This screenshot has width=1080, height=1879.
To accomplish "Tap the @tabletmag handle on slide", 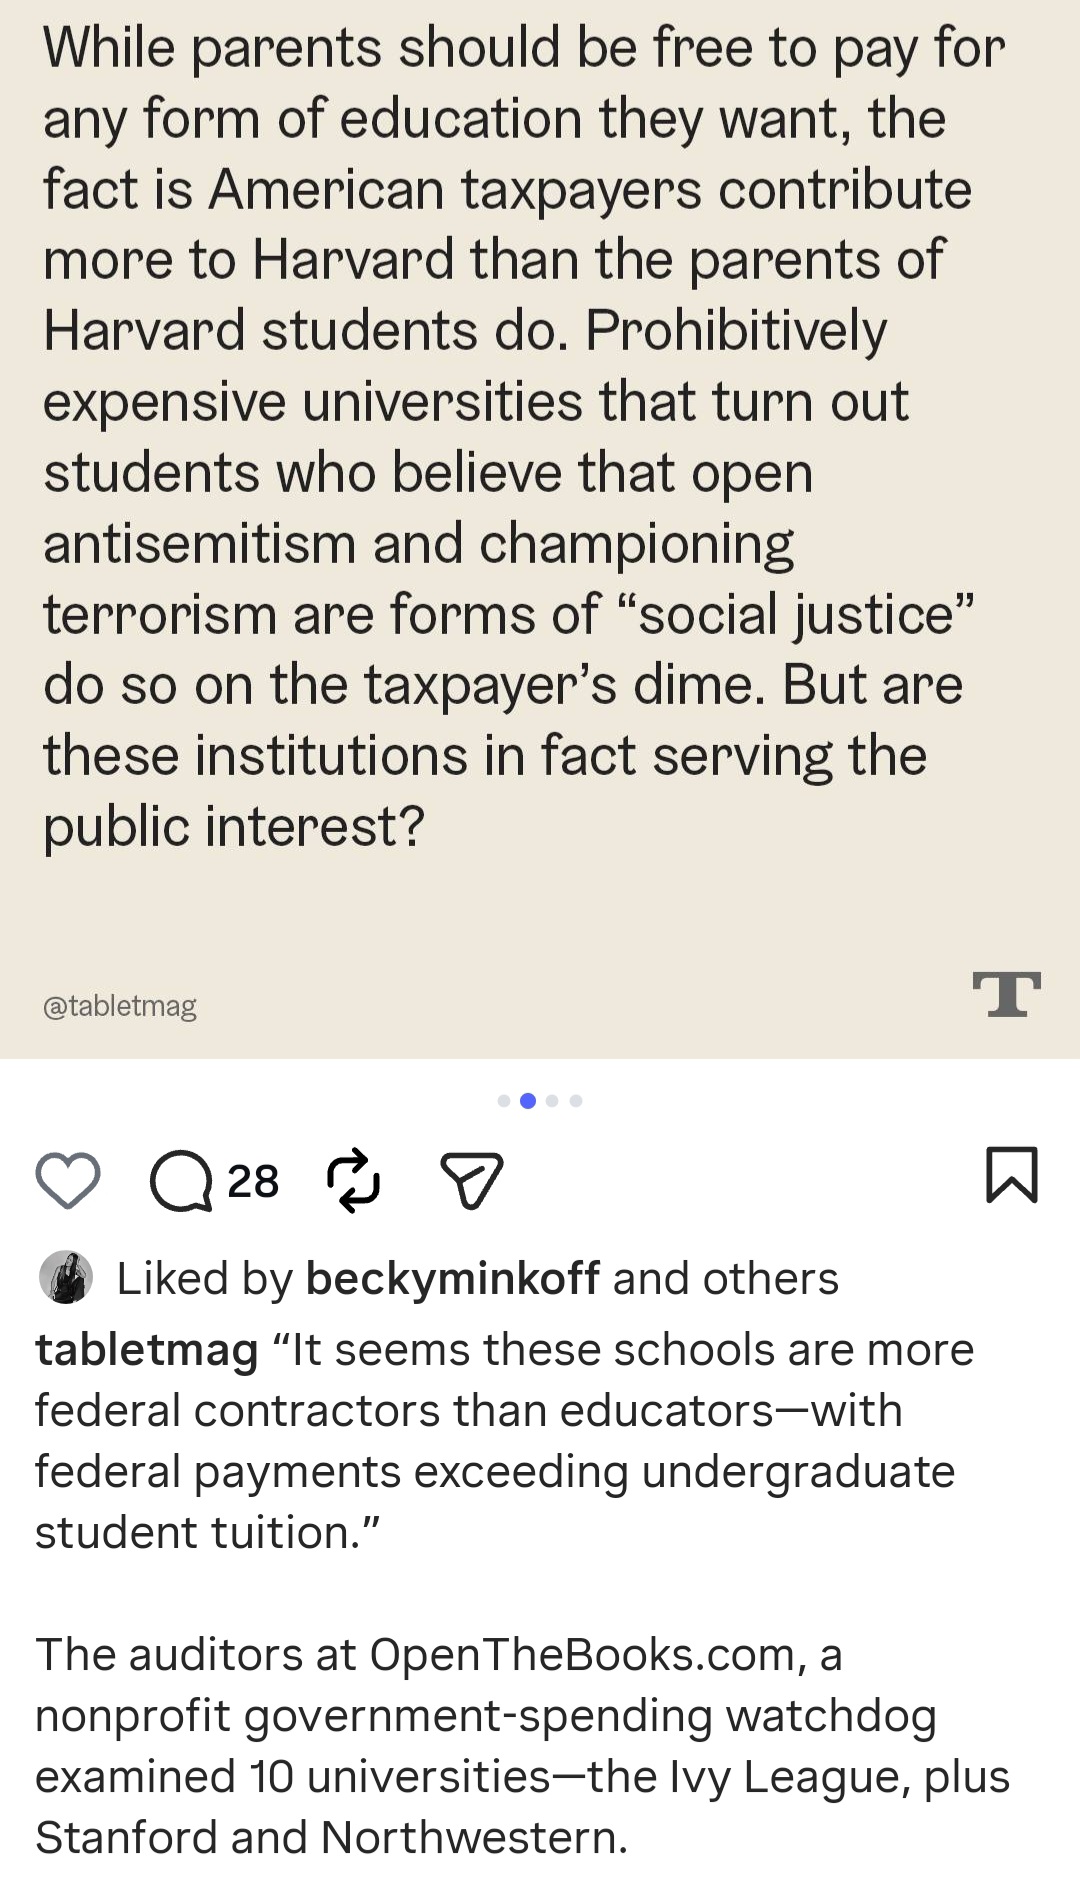I will pos(120,1006).
